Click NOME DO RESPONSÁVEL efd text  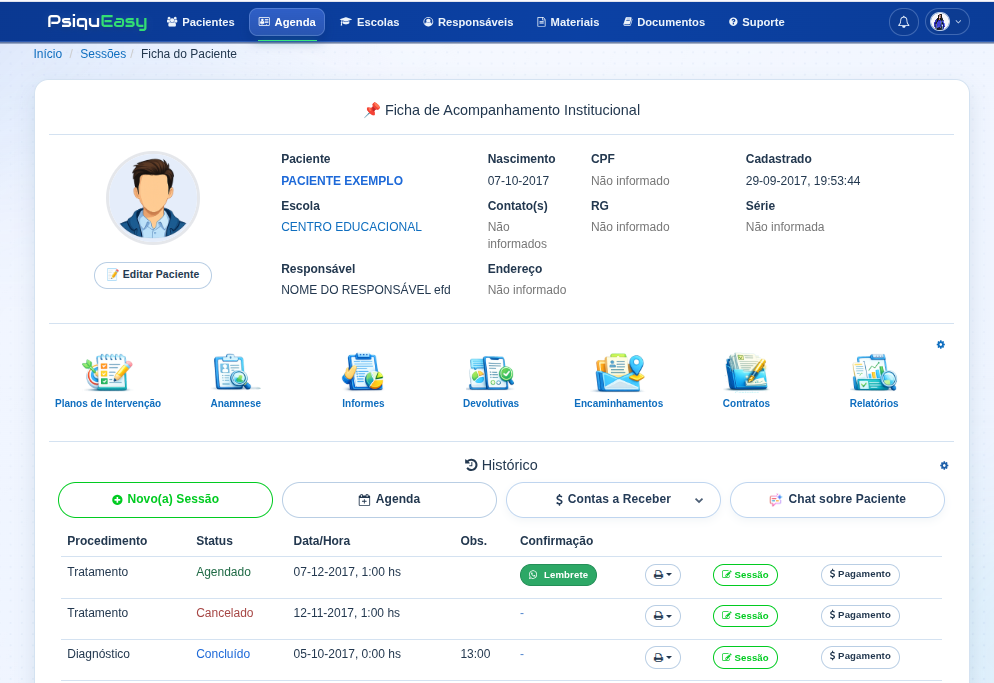366,290
